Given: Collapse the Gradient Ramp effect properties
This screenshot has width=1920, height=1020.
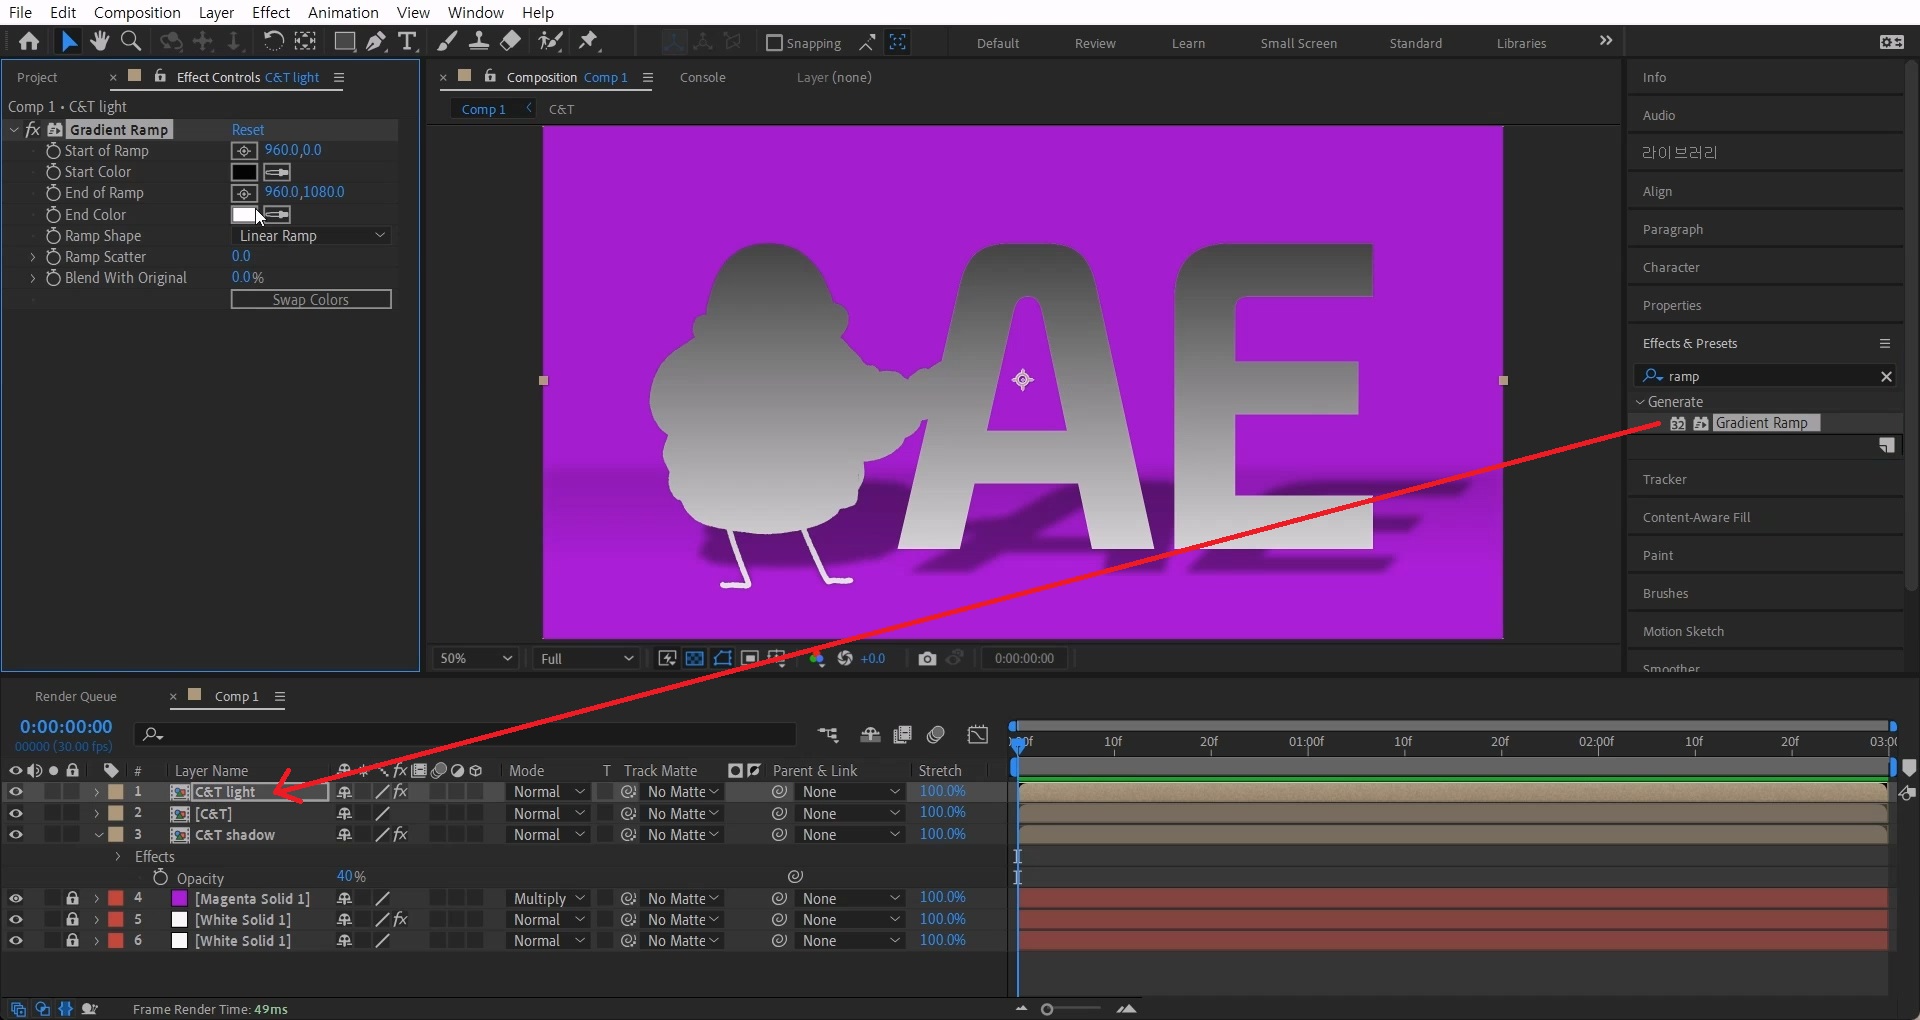Looking at the screenshot, I should coord(14,130).
